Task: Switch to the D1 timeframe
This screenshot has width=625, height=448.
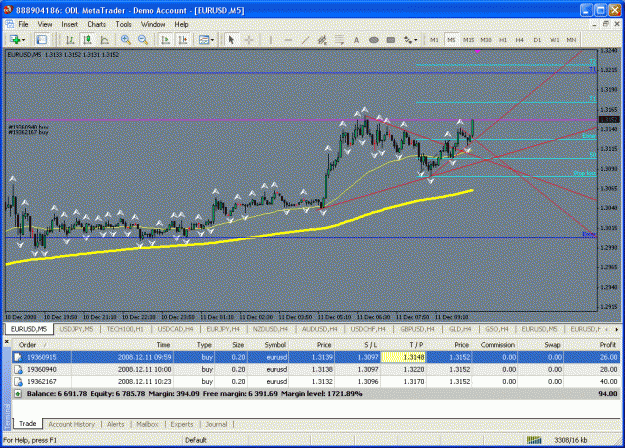Action: tap(537, 40)
